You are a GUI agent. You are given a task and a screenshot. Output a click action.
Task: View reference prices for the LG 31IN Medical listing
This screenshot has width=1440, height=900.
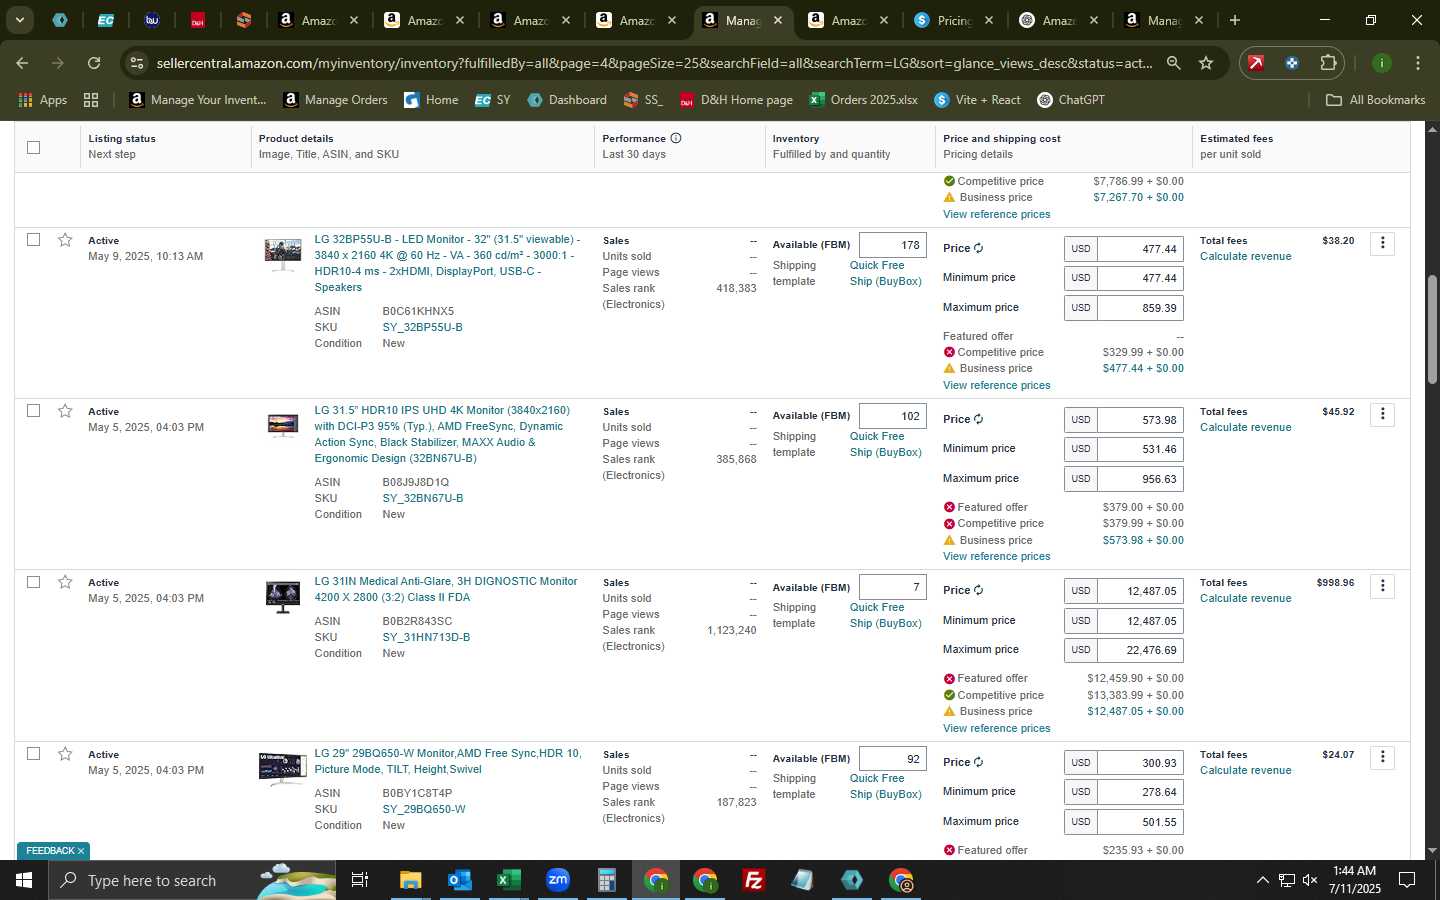(x=996, y=728)
